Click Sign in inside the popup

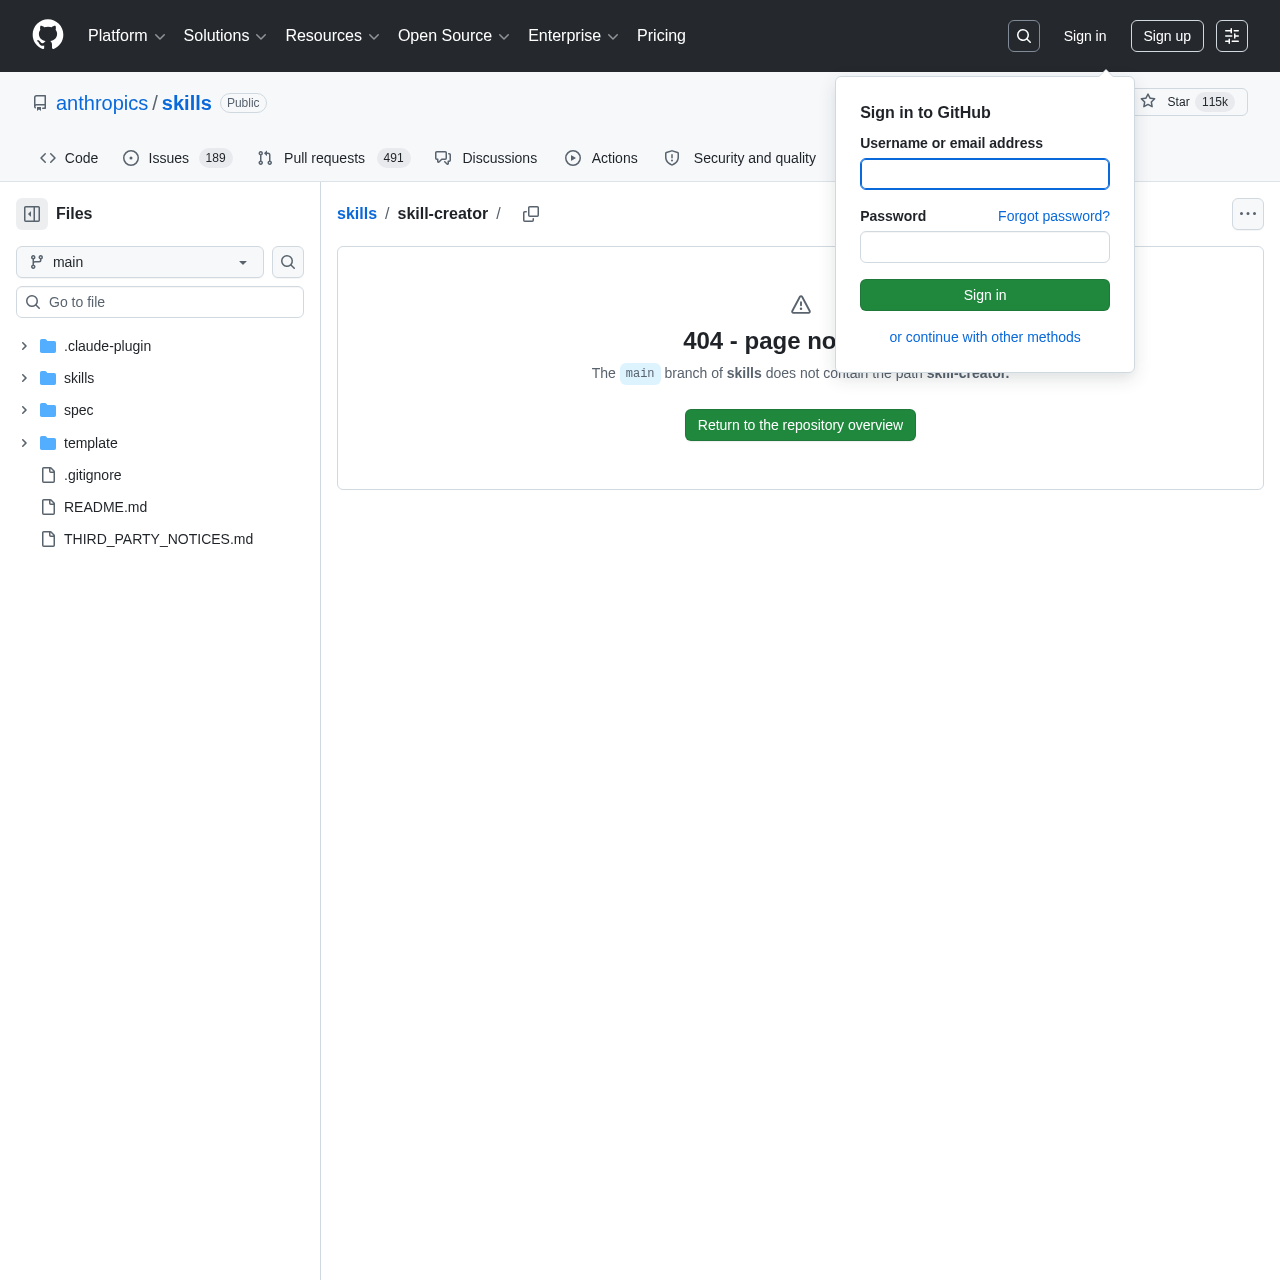(984, 295)
